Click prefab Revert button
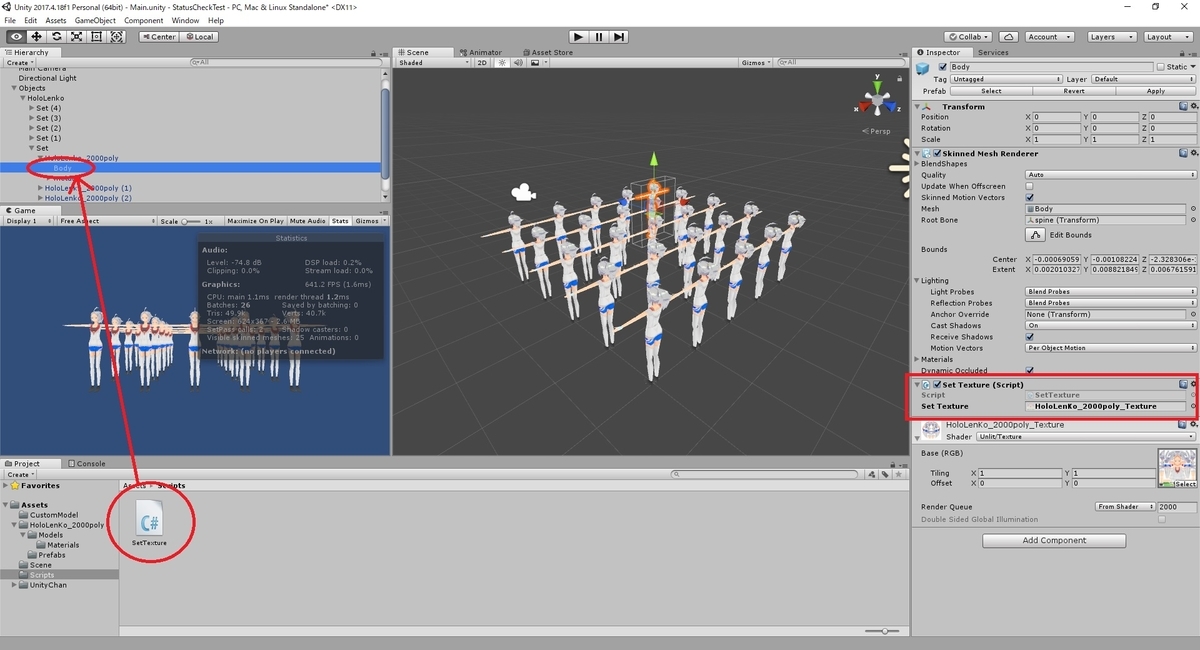1200x650 pixels. [x=1074, y=90]
